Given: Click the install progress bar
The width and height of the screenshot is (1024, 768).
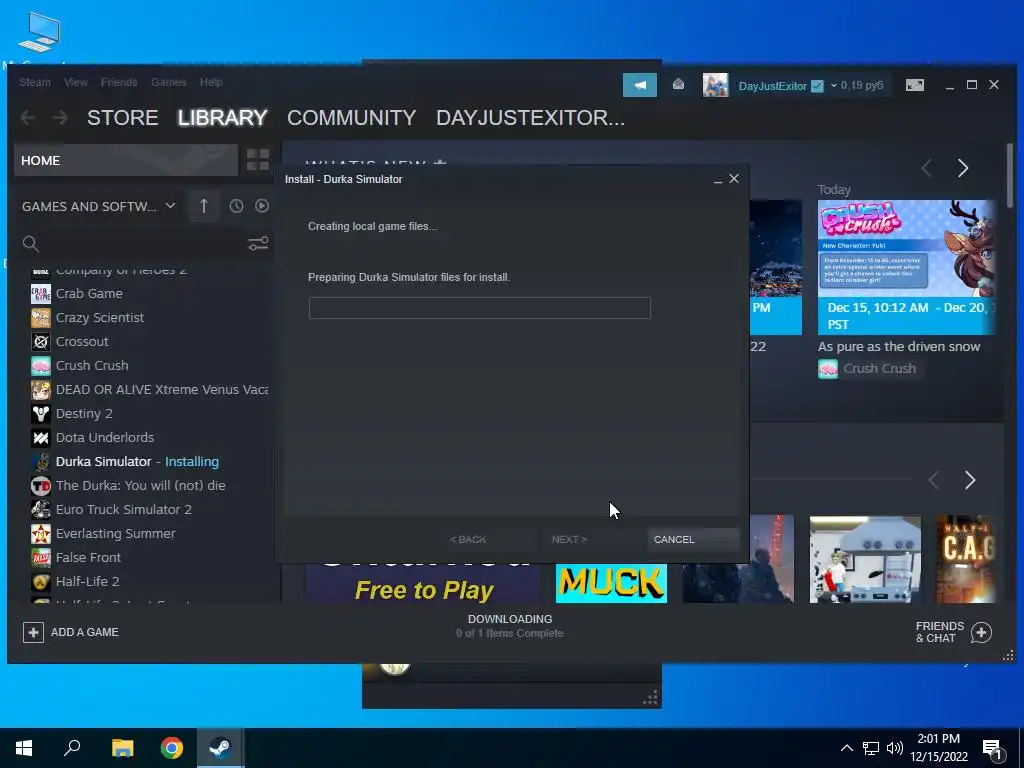Looking at the screenshot, I should [480, 308].
